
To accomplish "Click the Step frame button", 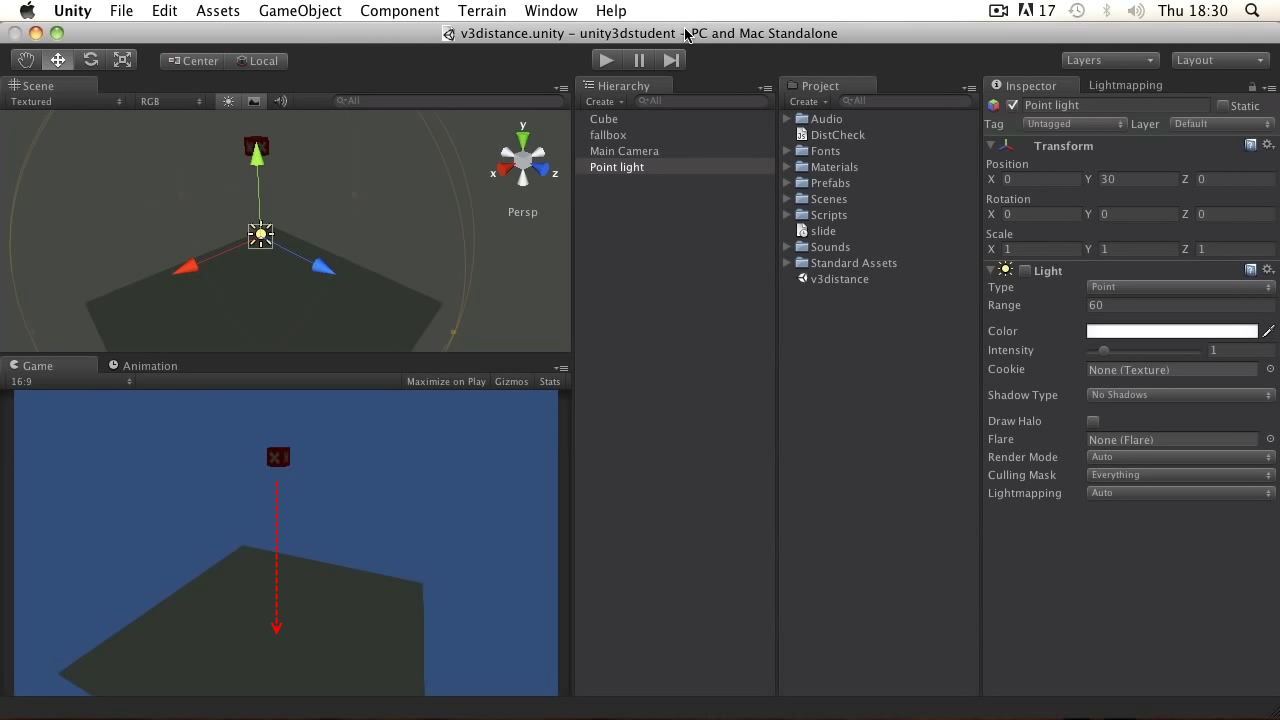I will coord(672,60).
